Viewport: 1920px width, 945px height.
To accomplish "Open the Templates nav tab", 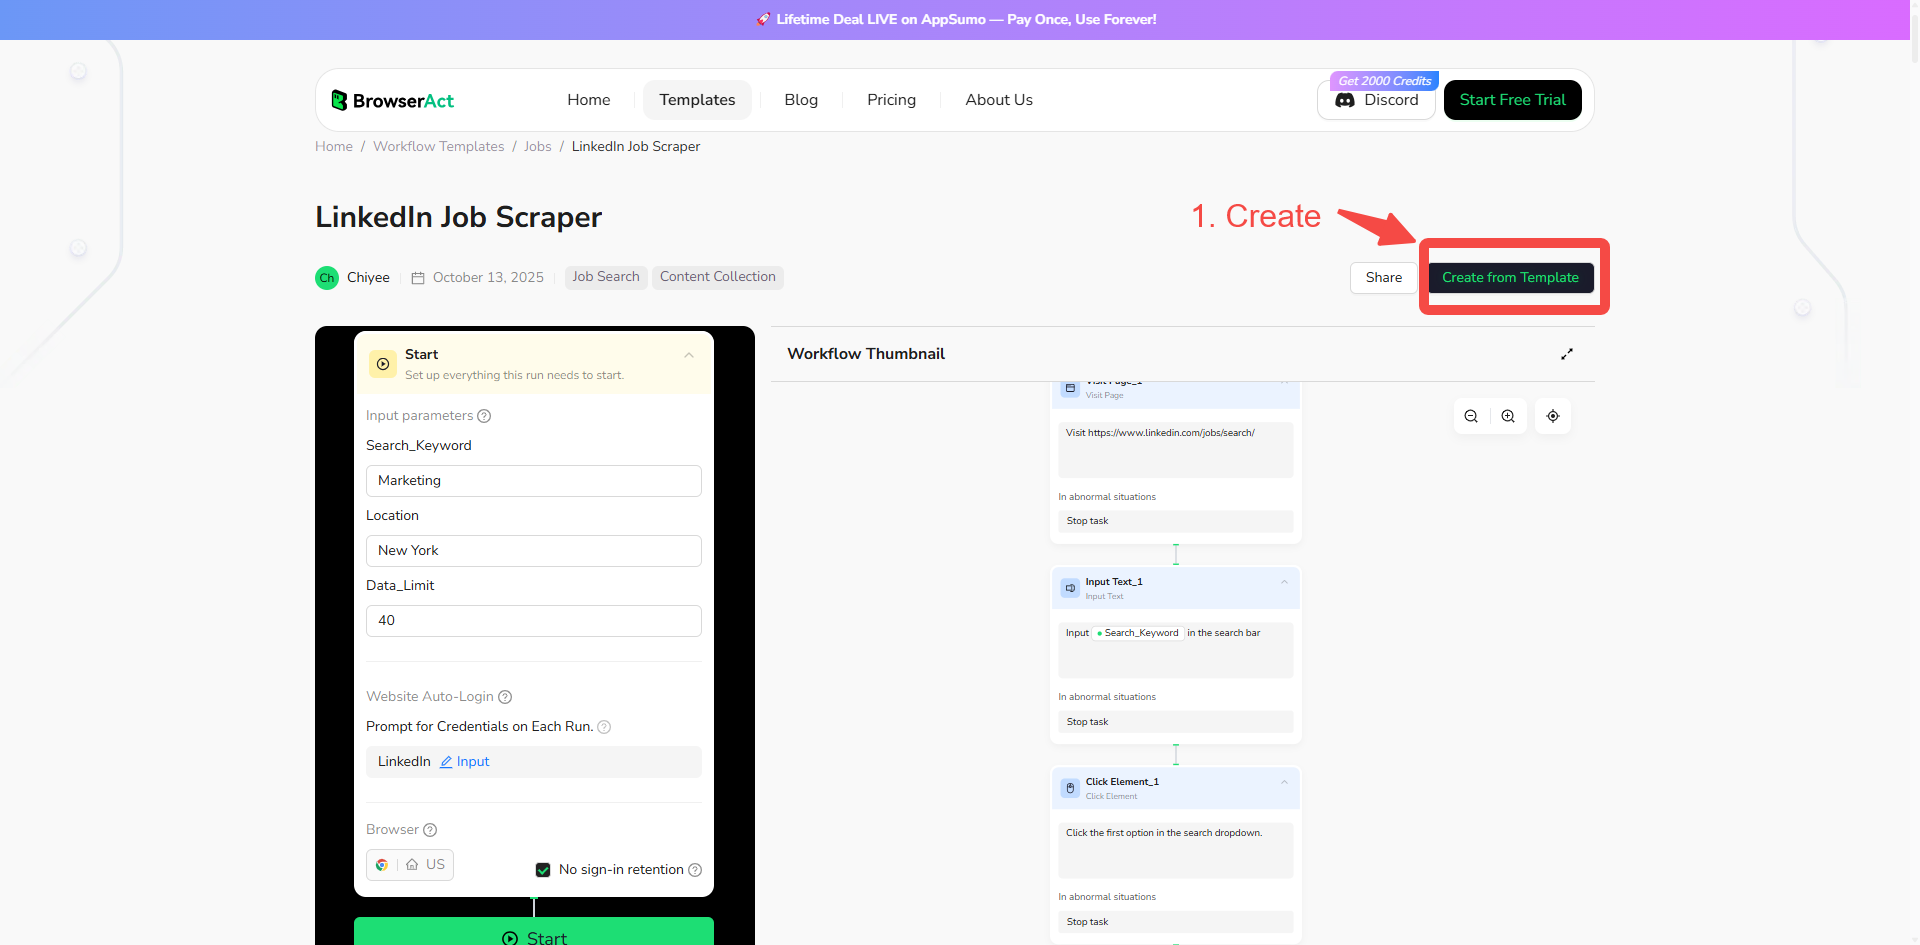I will [697, 100].
